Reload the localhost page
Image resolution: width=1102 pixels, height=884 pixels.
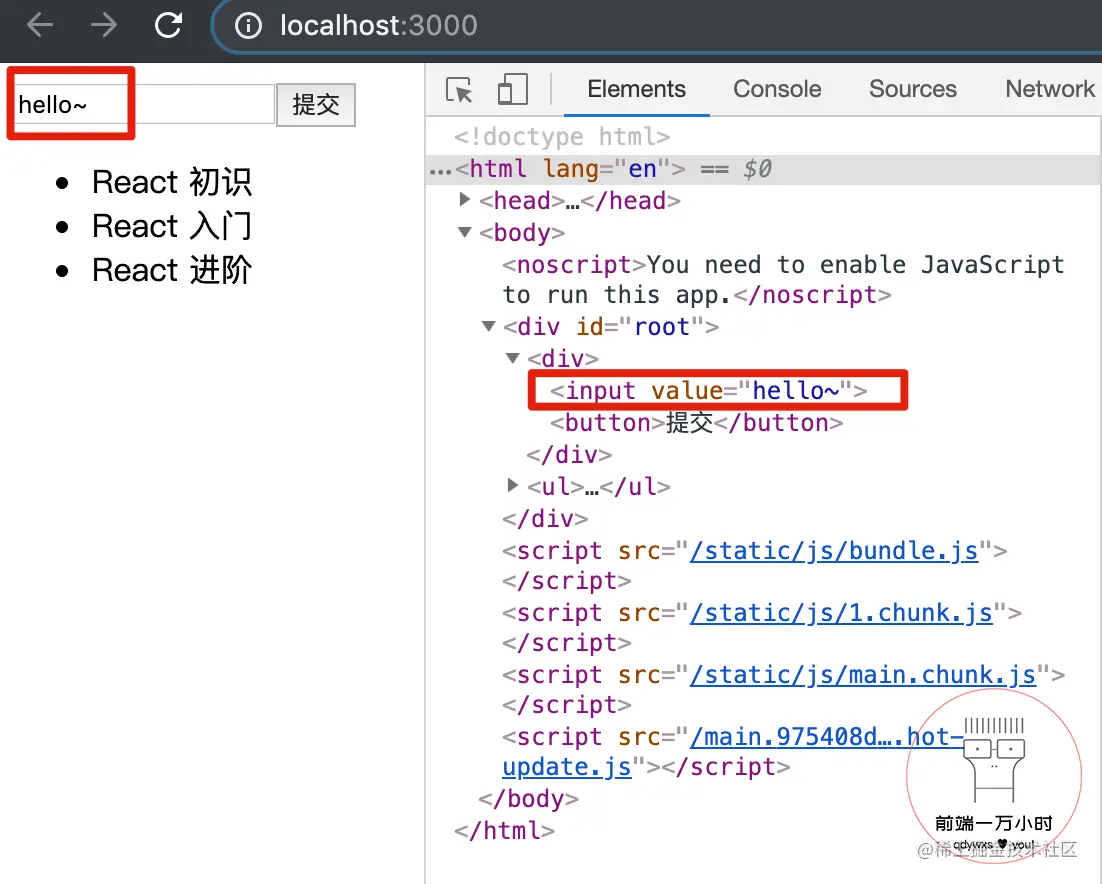pos(169,25)
